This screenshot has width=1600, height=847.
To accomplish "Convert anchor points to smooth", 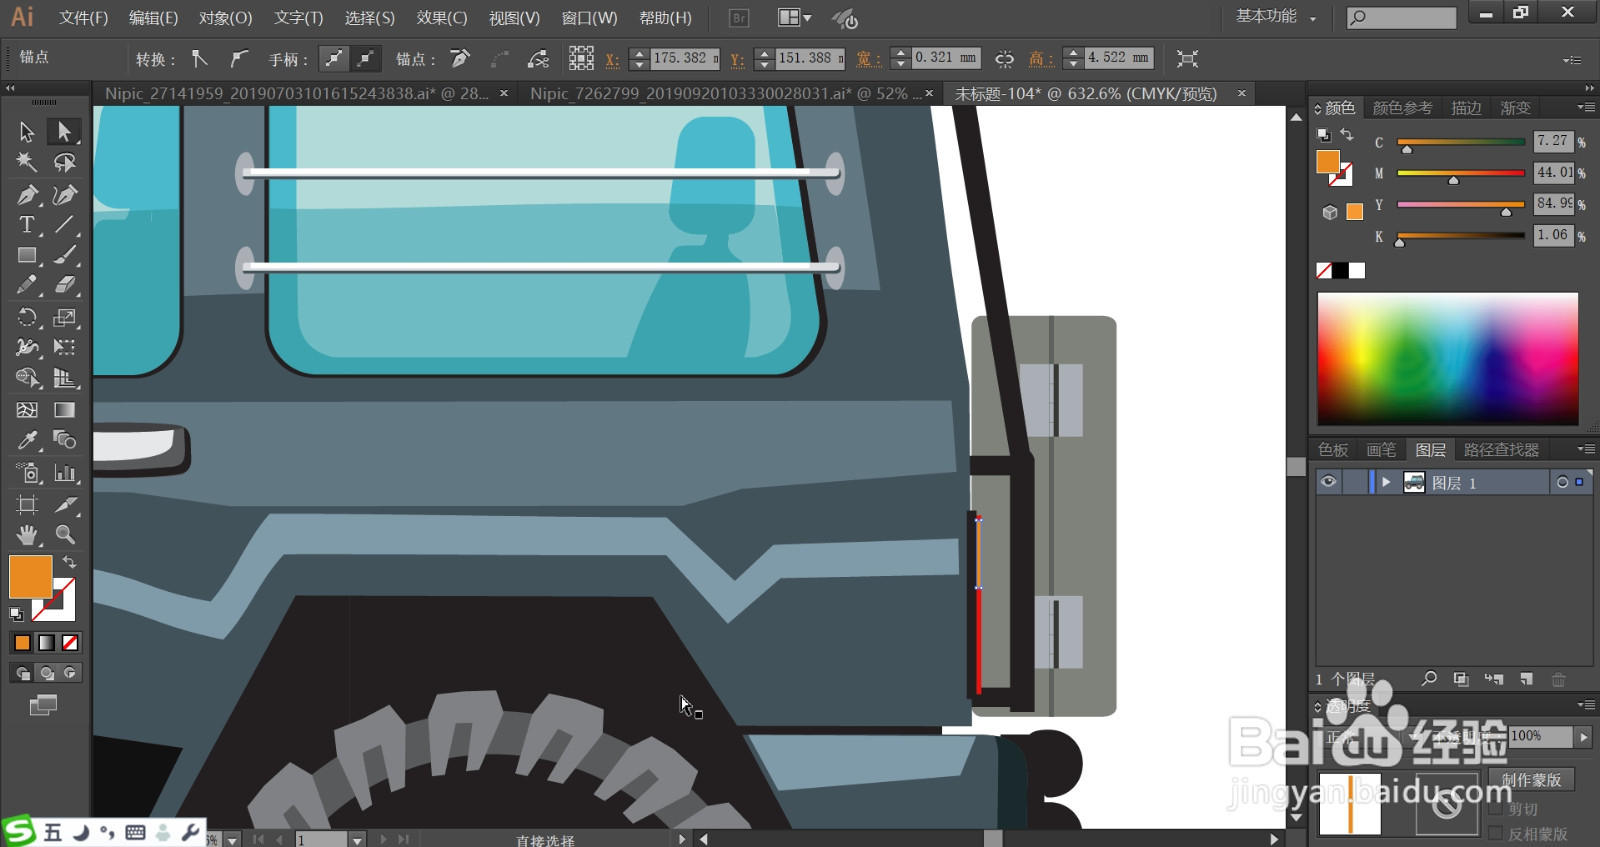I will pos(238,59).
